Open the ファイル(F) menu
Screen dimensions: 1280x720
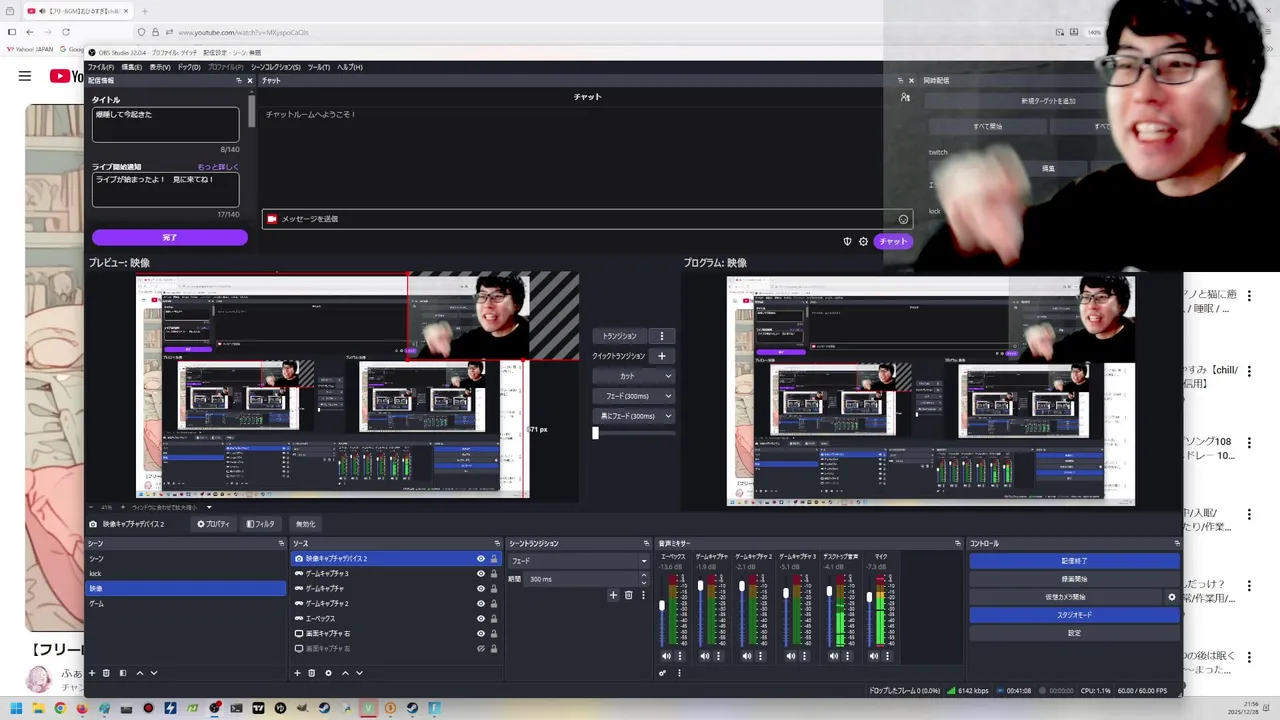(100, 67)
